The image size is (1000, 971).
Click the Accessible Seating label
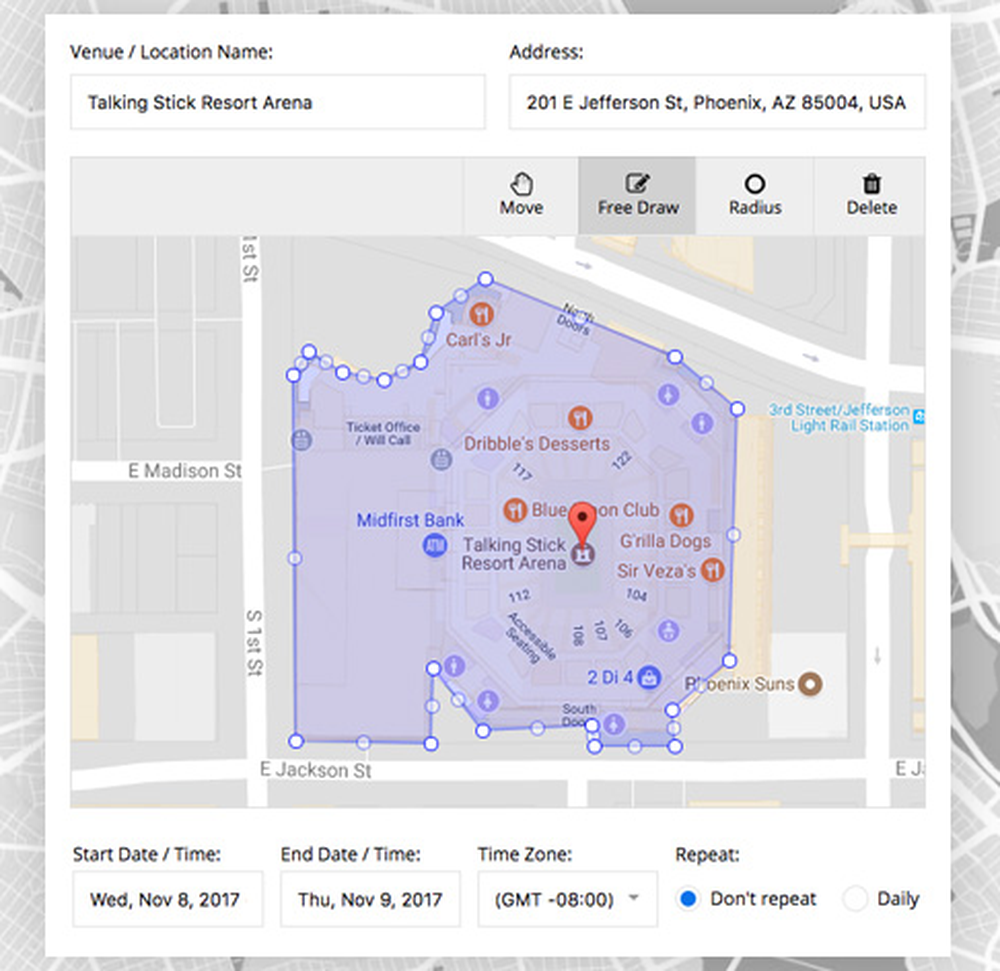tap(531, 638)
